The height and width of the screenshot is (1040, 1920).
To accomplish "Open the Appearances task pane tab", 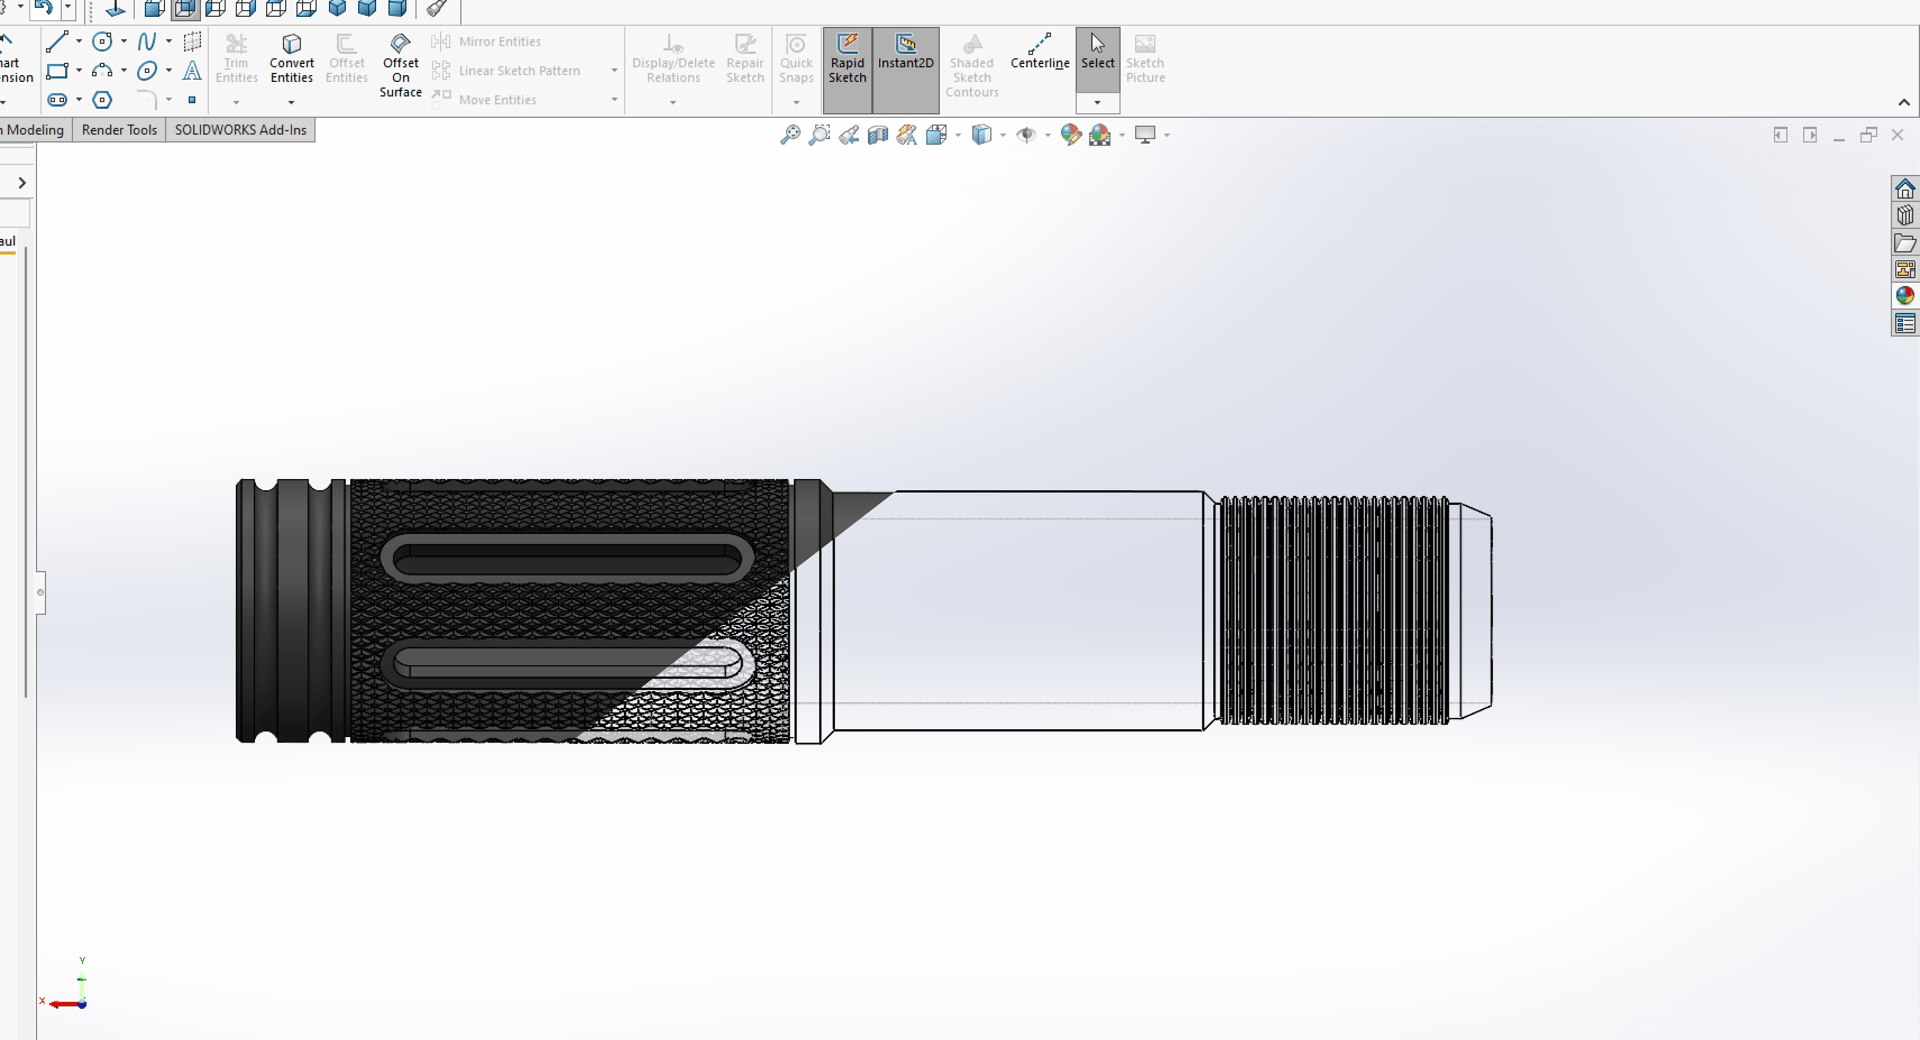I will [x=1905, y=296].
